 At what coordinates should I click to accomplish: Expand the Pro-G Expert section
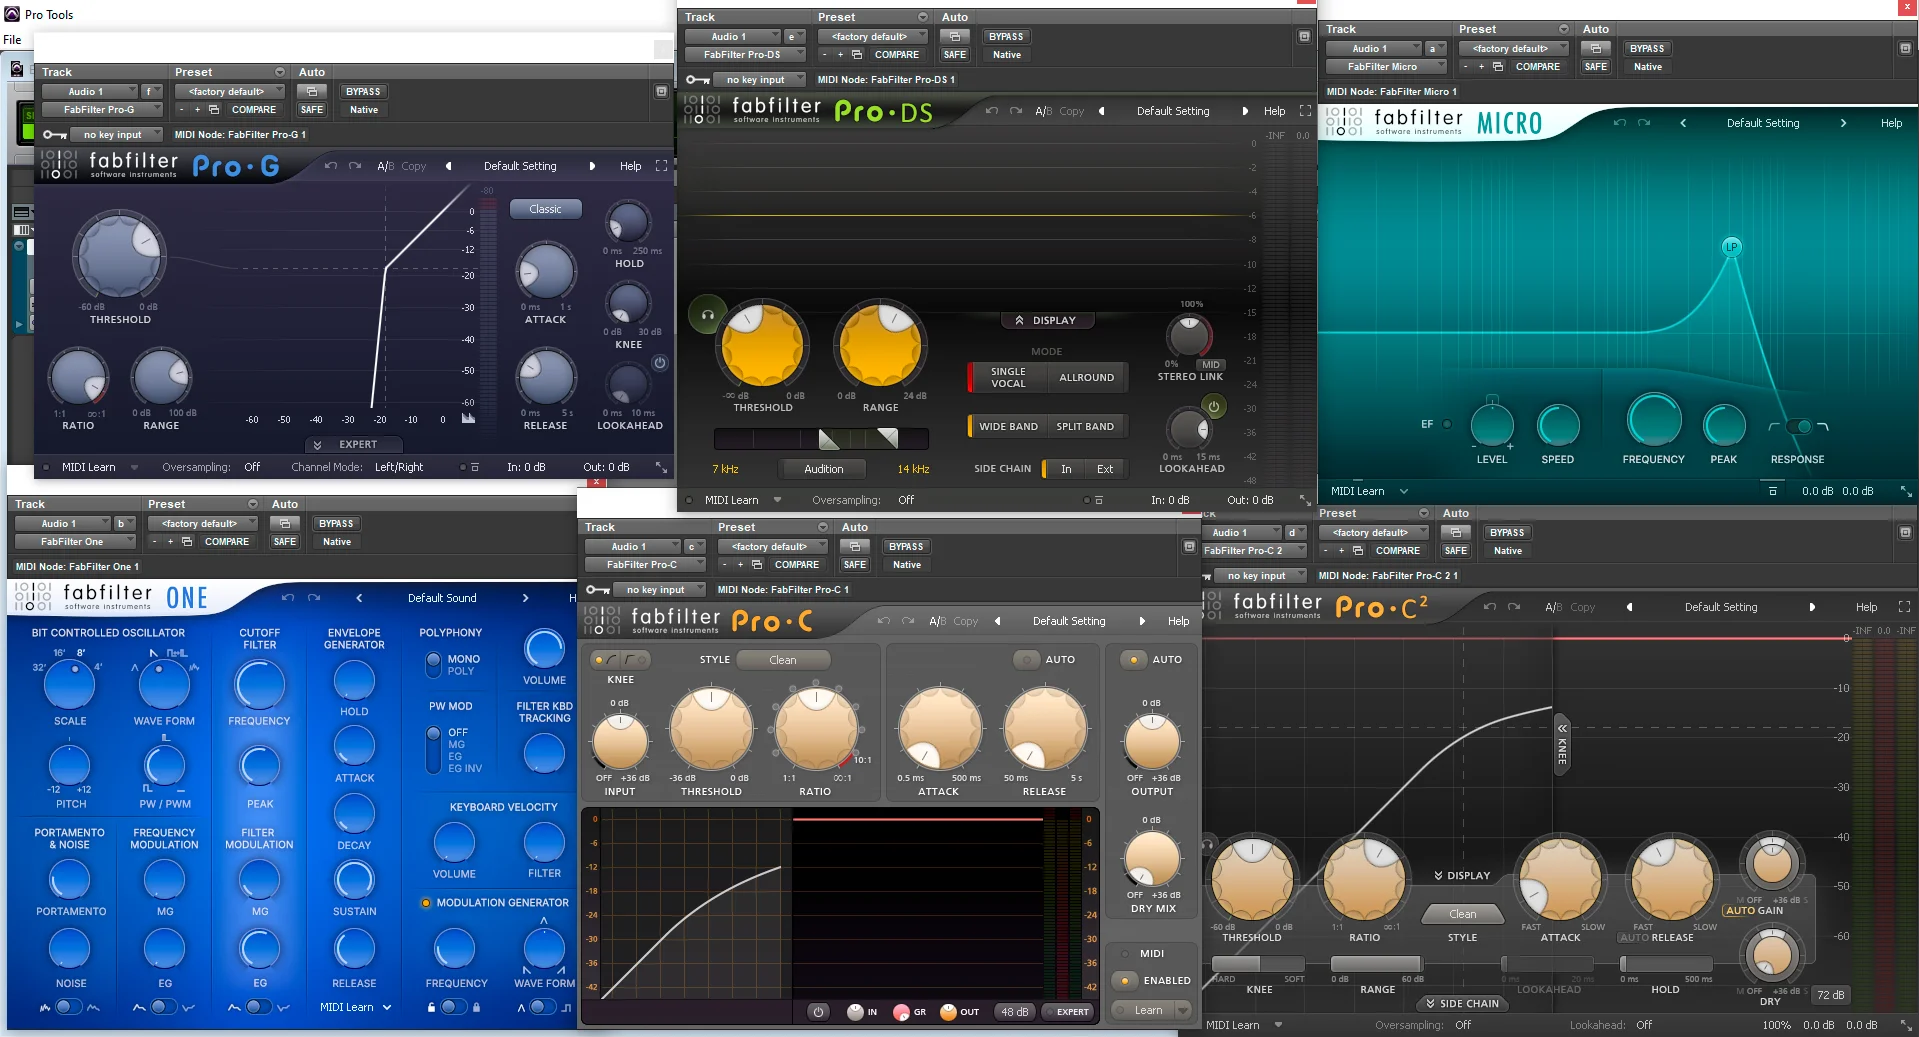coord(353,444)
